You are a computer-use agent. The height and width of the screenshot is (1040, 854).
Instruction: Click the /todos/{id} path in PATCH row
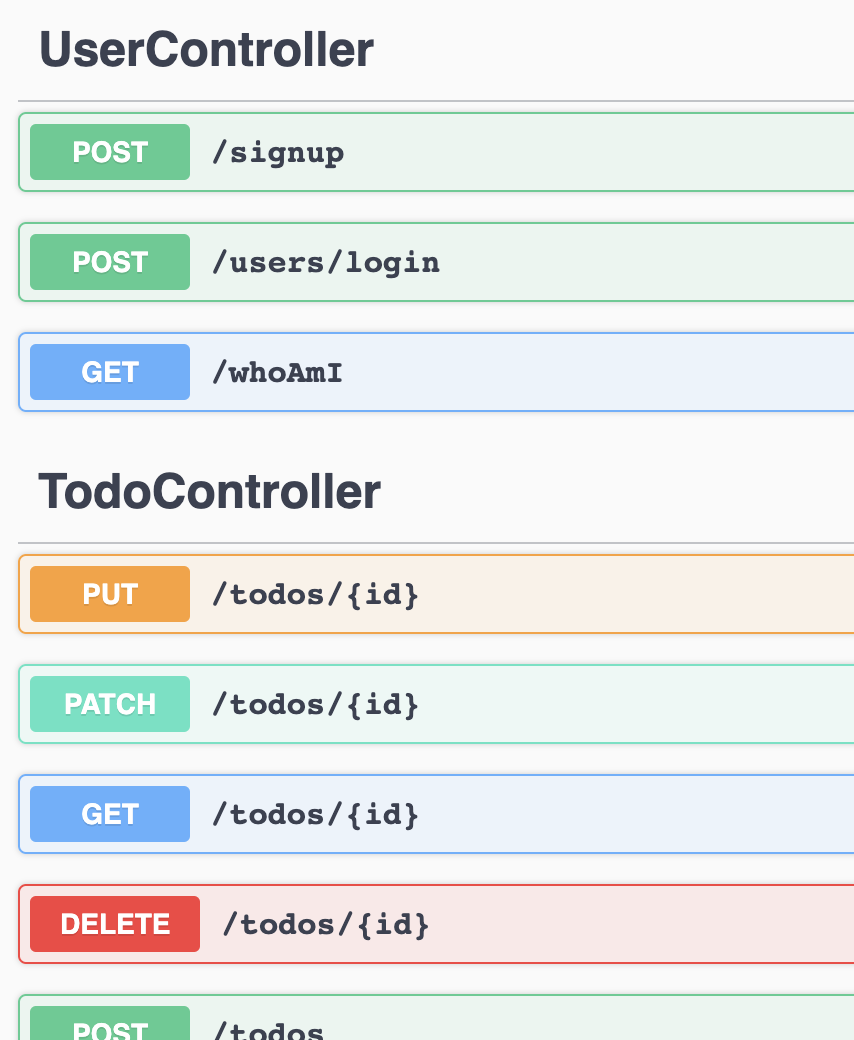click(x=316, y=704)
